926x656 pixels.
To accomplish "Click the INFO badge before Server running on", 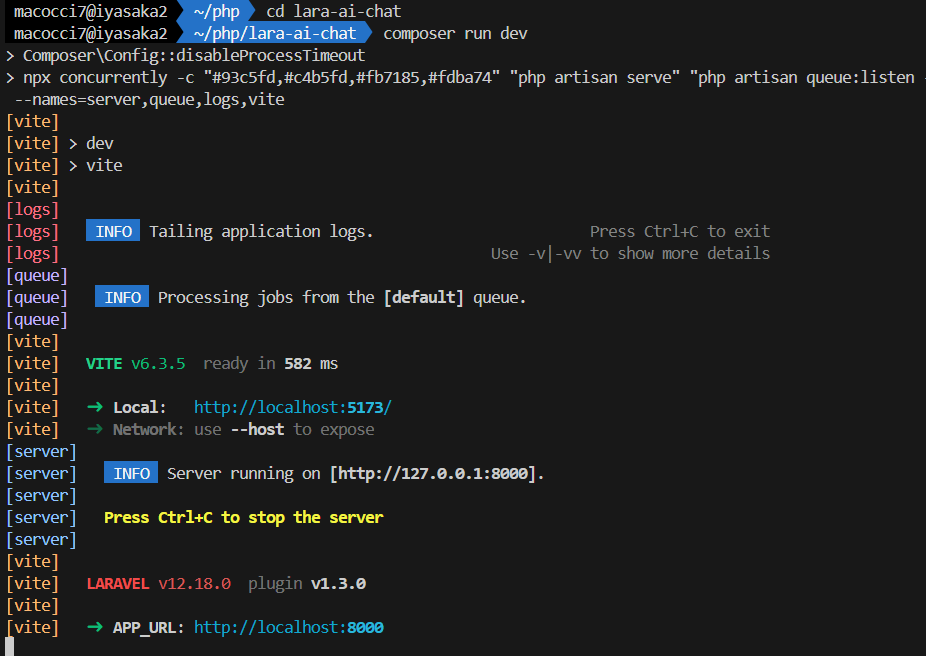I will tap(131, 474).
